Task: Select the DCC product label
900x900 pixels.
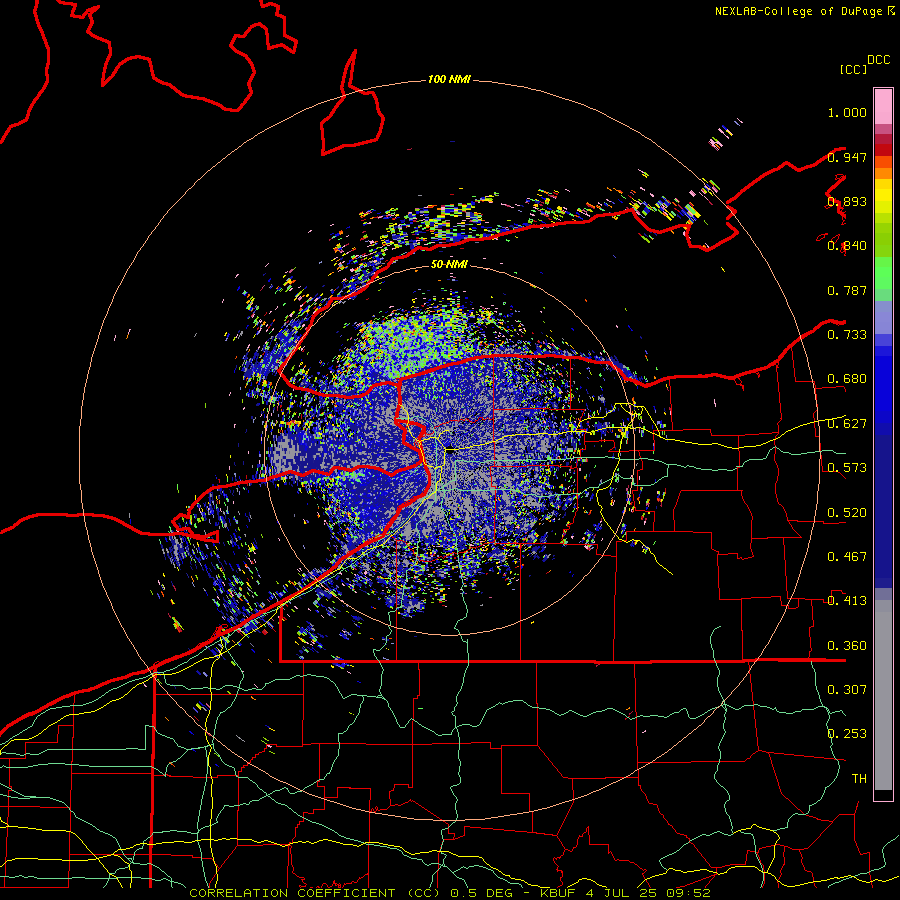Action: [x=878, y=59]
